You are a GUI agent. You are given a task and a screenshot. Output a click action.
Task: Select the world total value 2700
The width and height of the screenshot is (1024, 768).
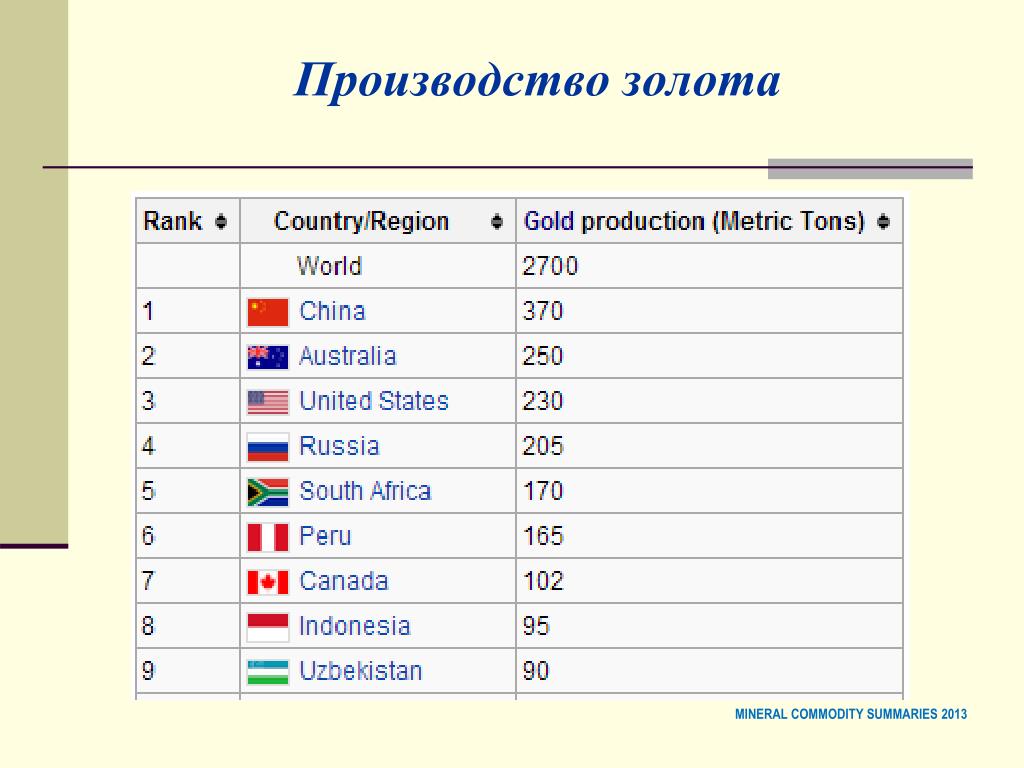pyautogui.click(x=551, y=266)
